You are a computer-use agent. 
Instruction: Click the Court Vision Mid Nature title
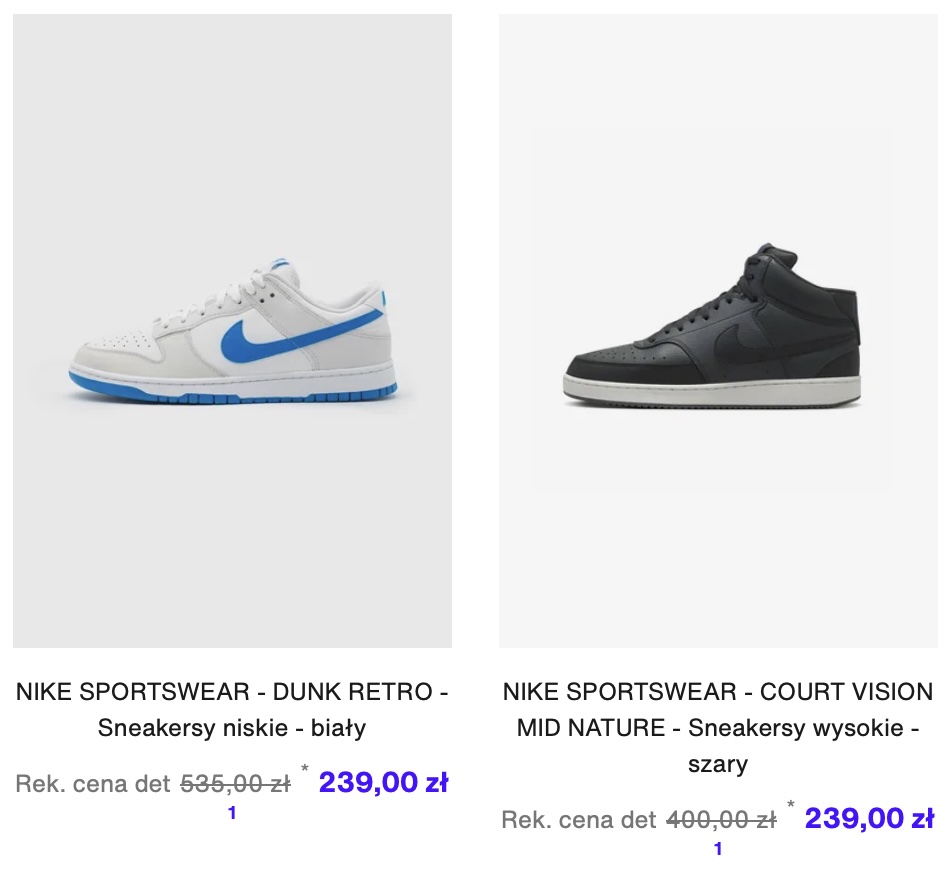coord(718,727)
